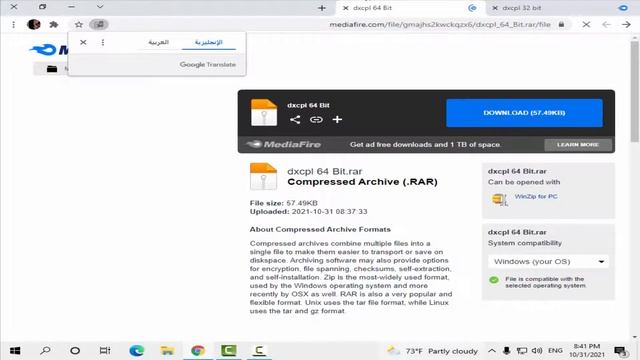The height and width of the screenshot is (360, 640).
Task: Click the volume speaker tray icon
Action: [537, 351]
